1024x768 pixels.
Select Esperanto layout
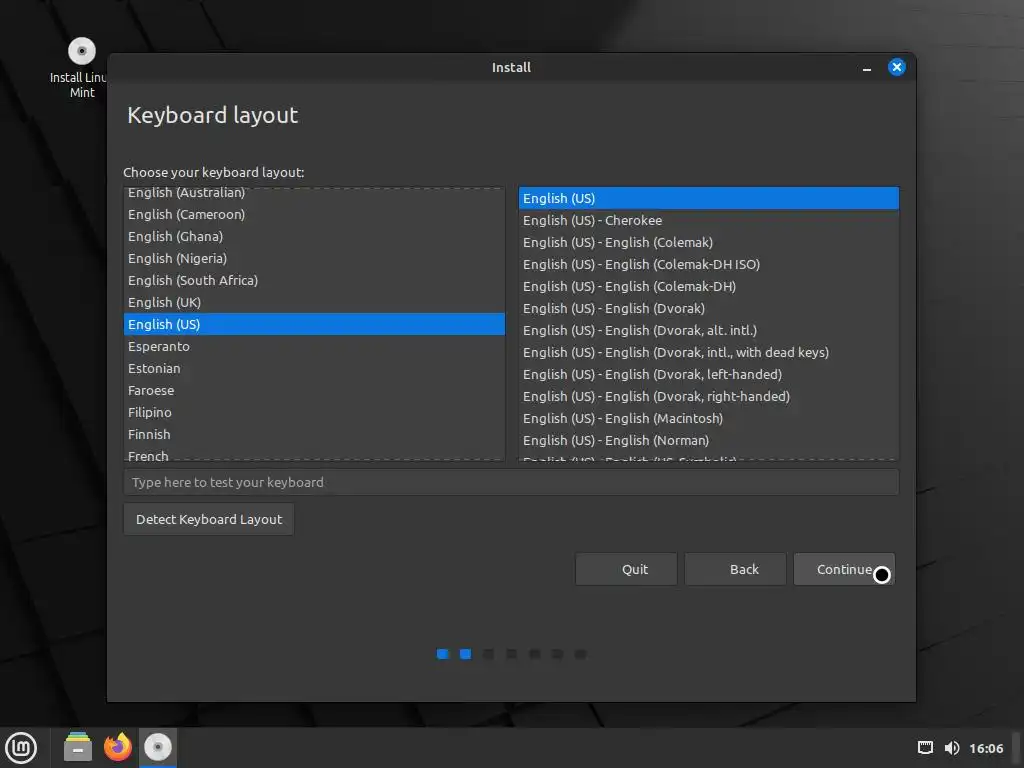[x=314, y=347]
